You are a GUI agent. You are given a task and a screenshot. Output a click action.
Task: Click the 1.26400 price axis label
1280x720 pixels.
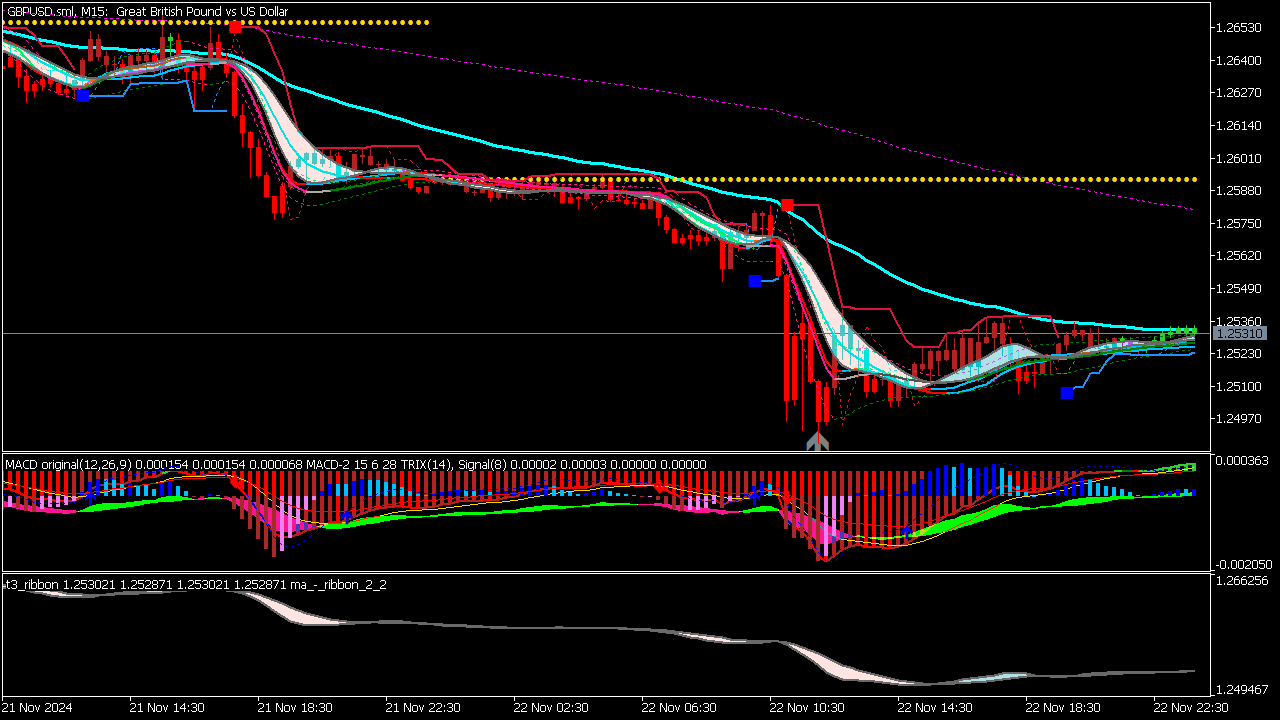1237,60
